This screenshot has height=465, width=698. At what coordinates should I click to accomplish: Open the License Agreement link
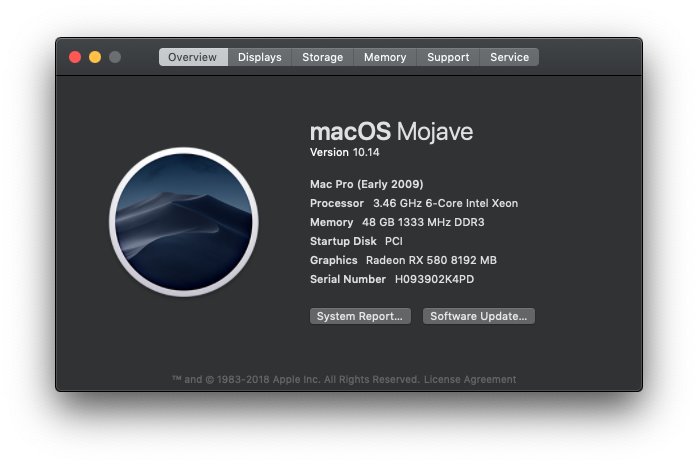point(470,380)
